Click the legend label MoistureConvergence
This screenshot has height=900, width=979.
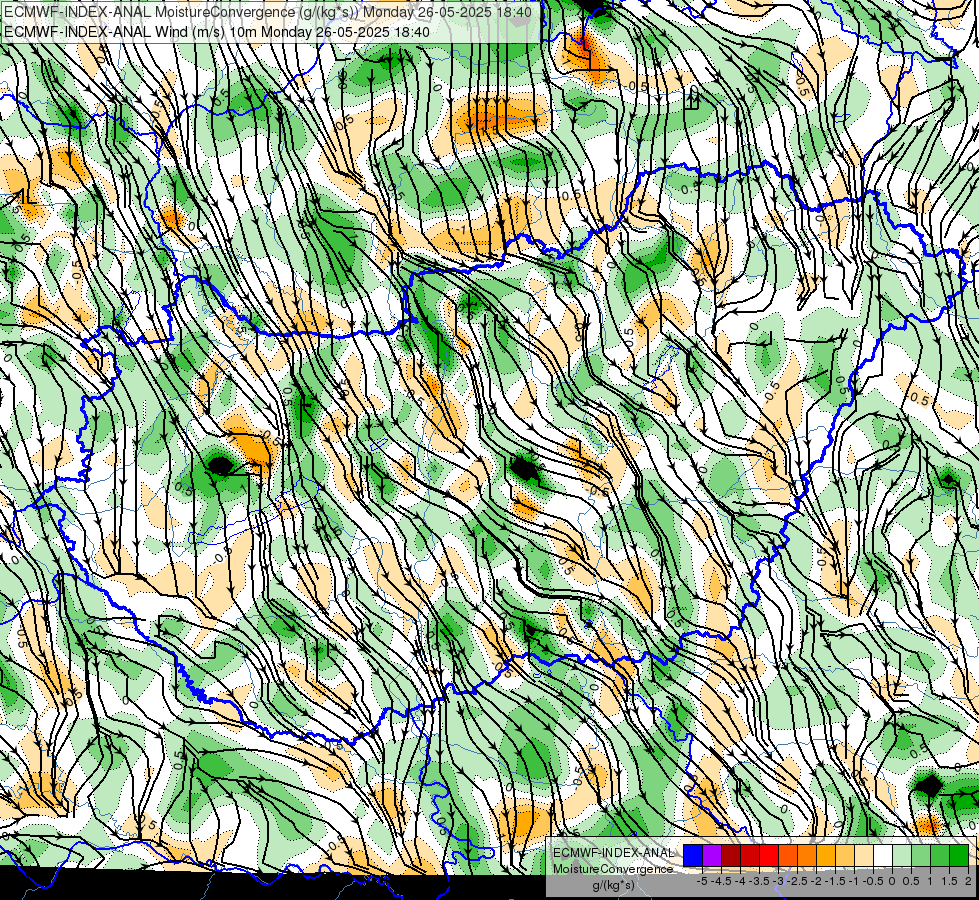tap(613, 869)
